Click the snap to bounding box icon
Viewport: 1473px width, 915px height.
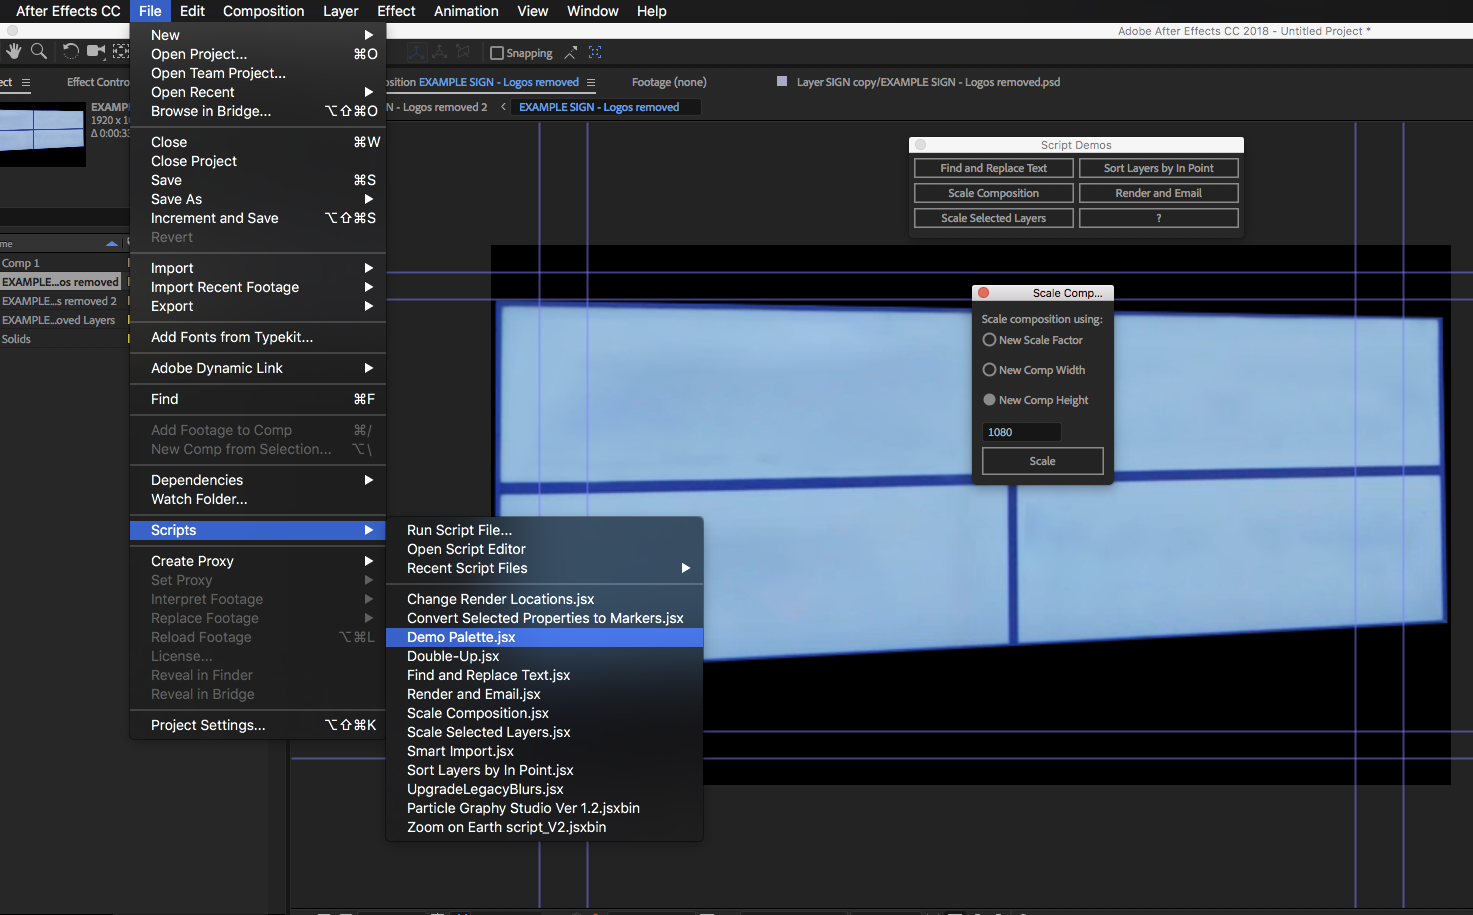coord(595,52)
